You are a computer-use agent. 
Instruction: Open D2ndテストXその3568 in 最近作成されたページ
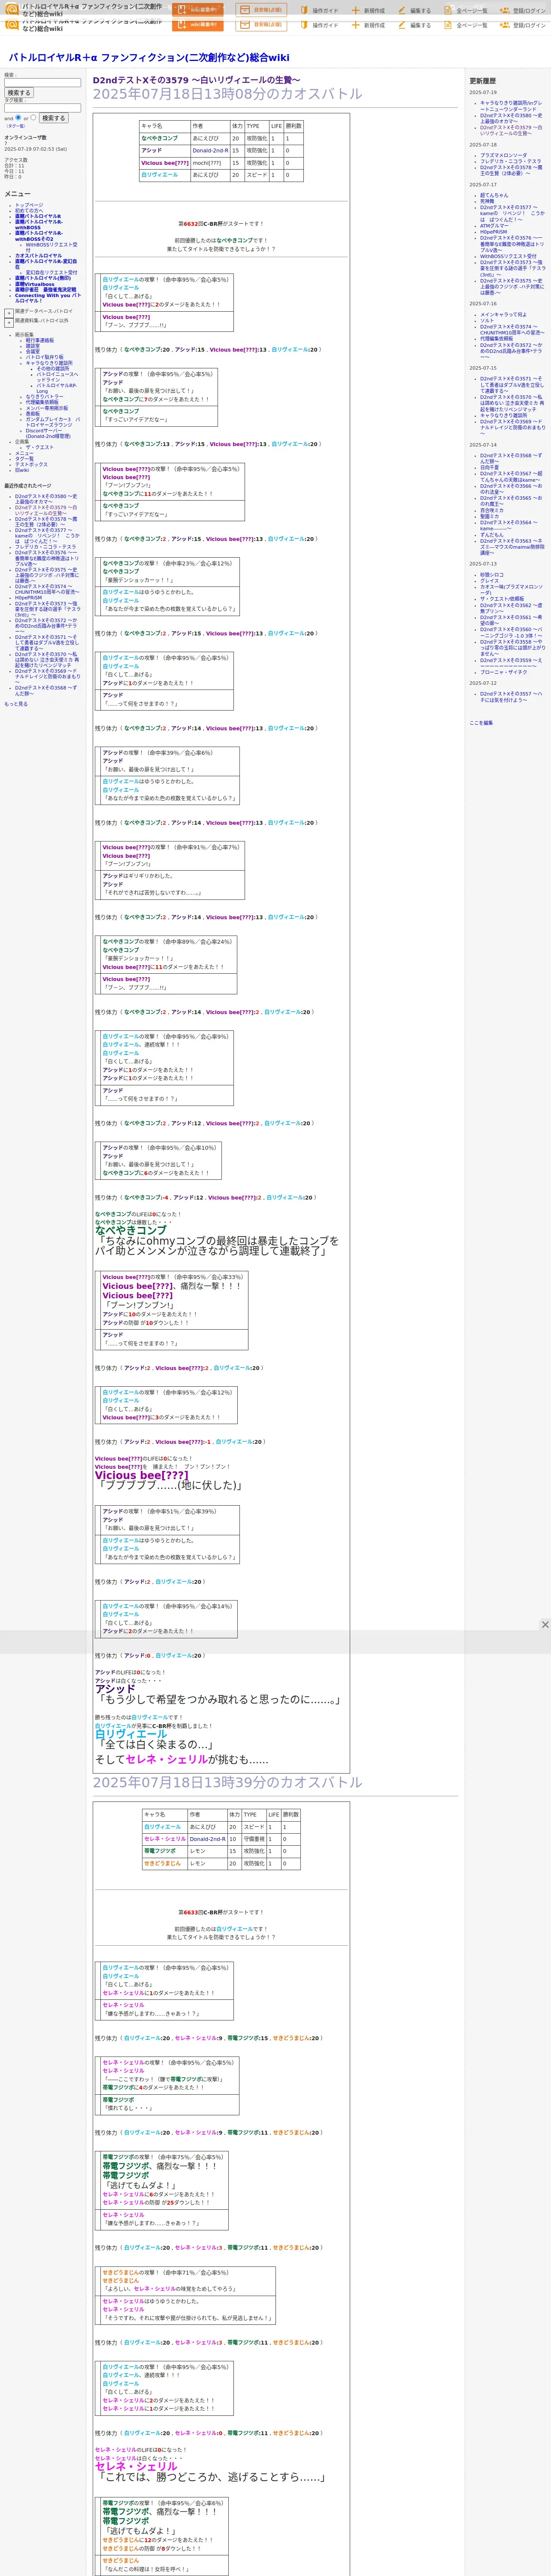(x=46, y=690)
